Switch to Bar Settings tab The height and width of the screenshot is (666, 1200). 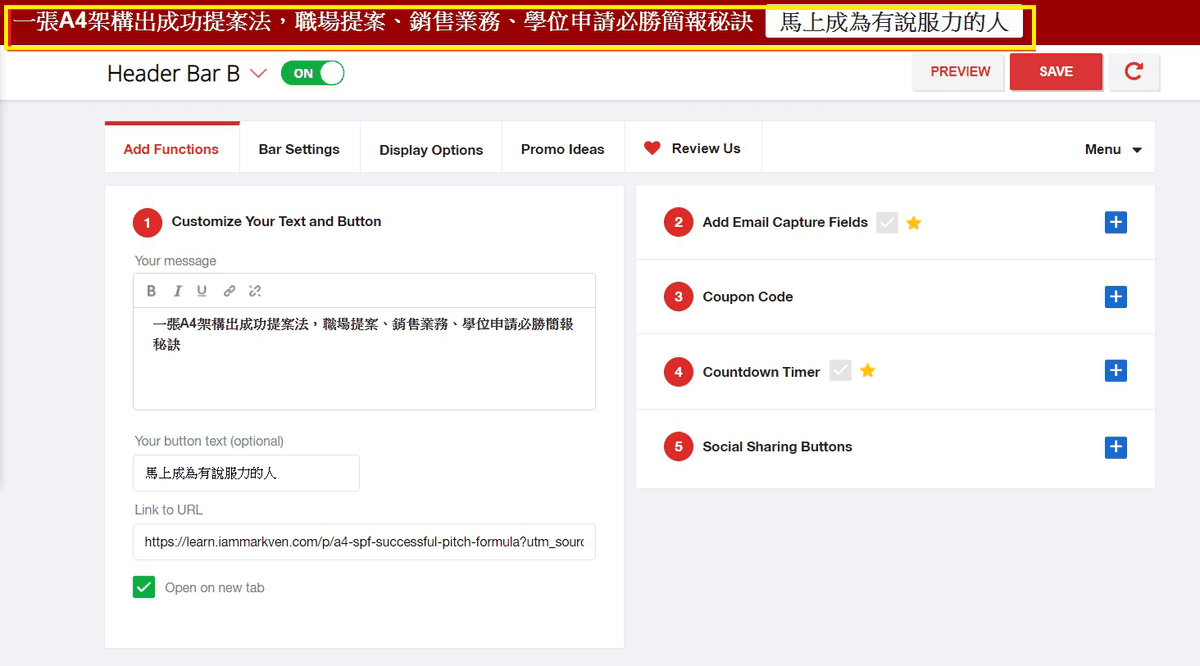(299, 149)
